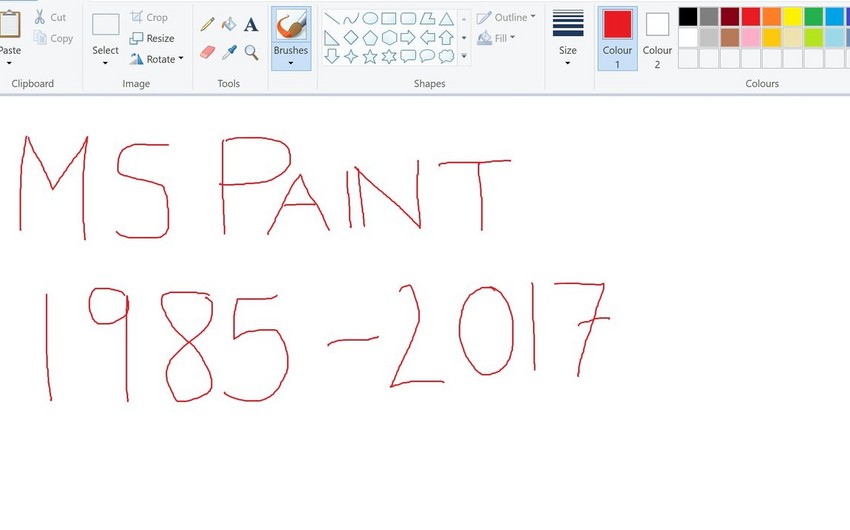
Task: Click the Resize button
Action: tap(152, 38)
